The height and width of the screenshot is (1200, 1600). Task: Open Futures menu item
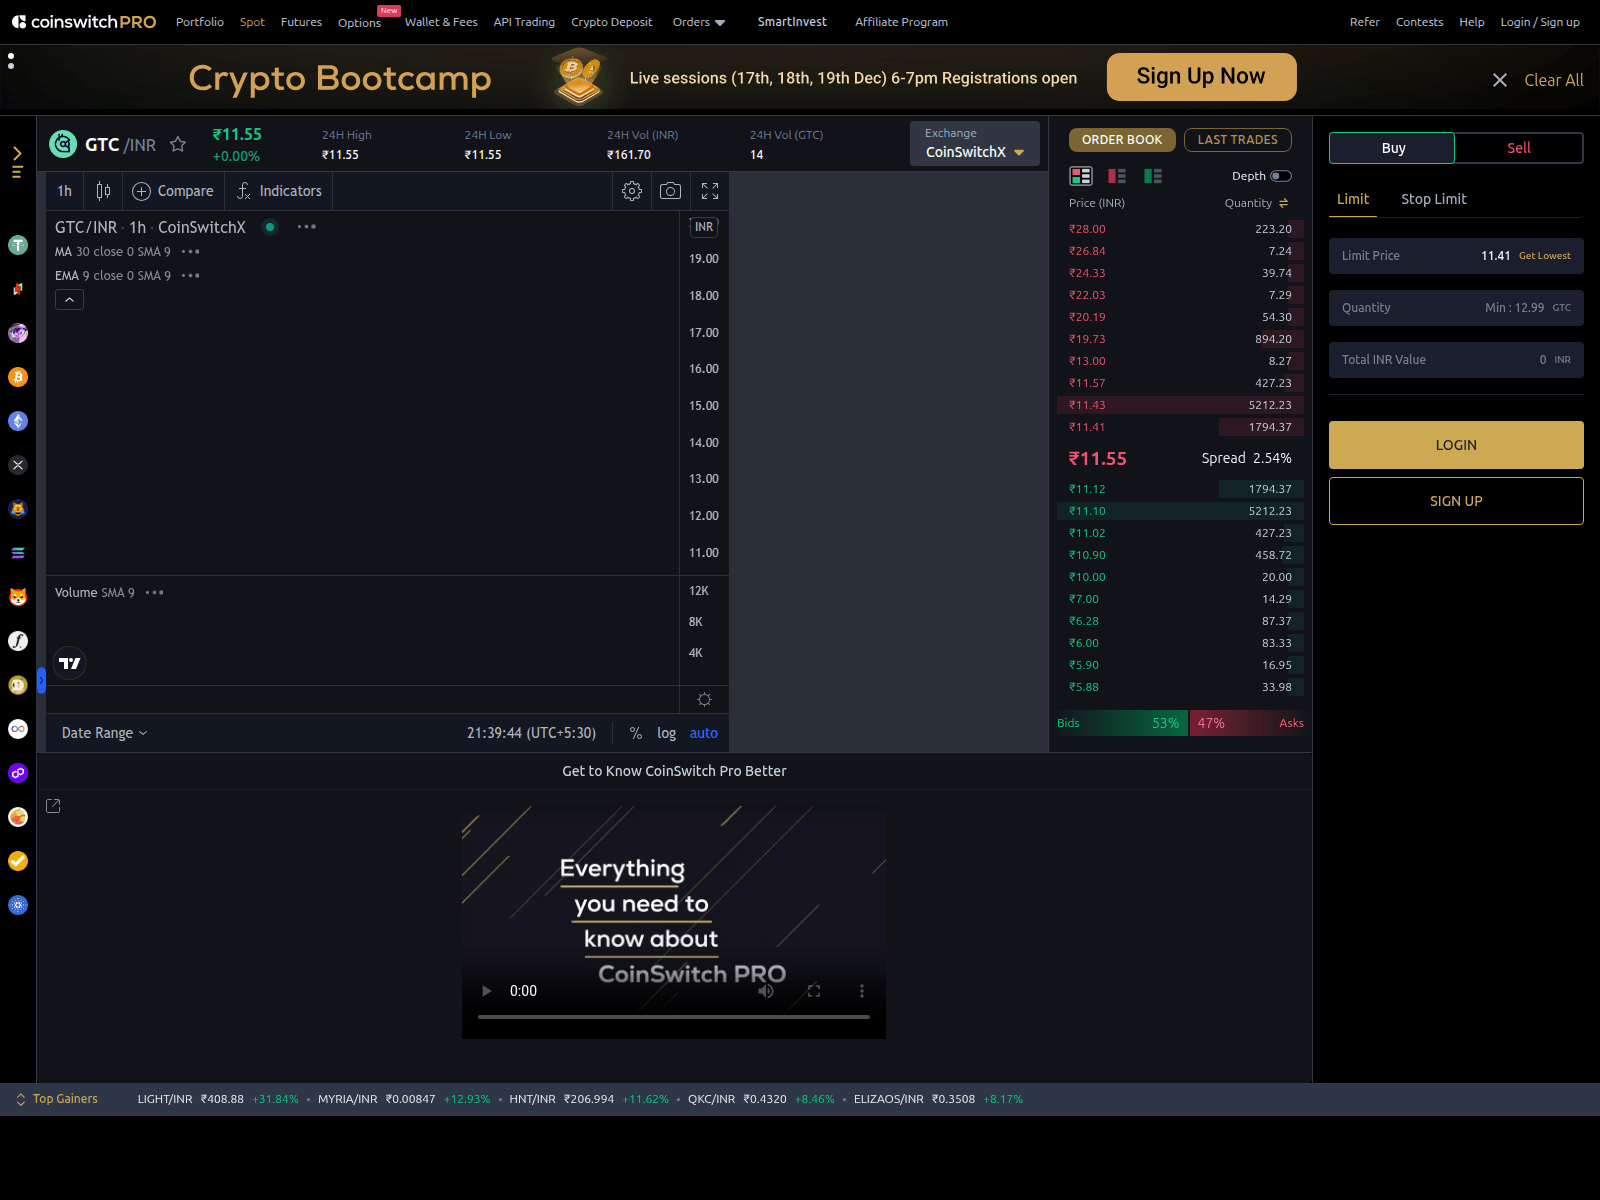(x=301, y=22)
